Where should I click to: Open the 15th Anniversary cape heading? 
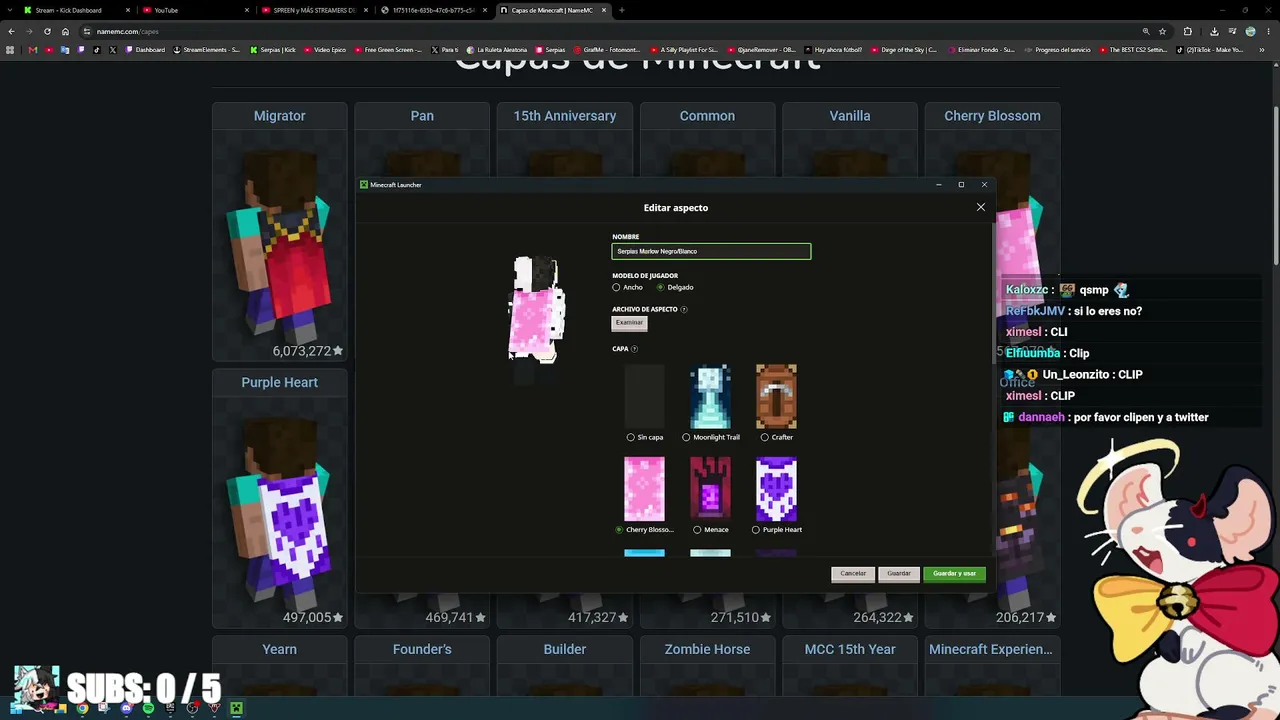click(565, 116)
